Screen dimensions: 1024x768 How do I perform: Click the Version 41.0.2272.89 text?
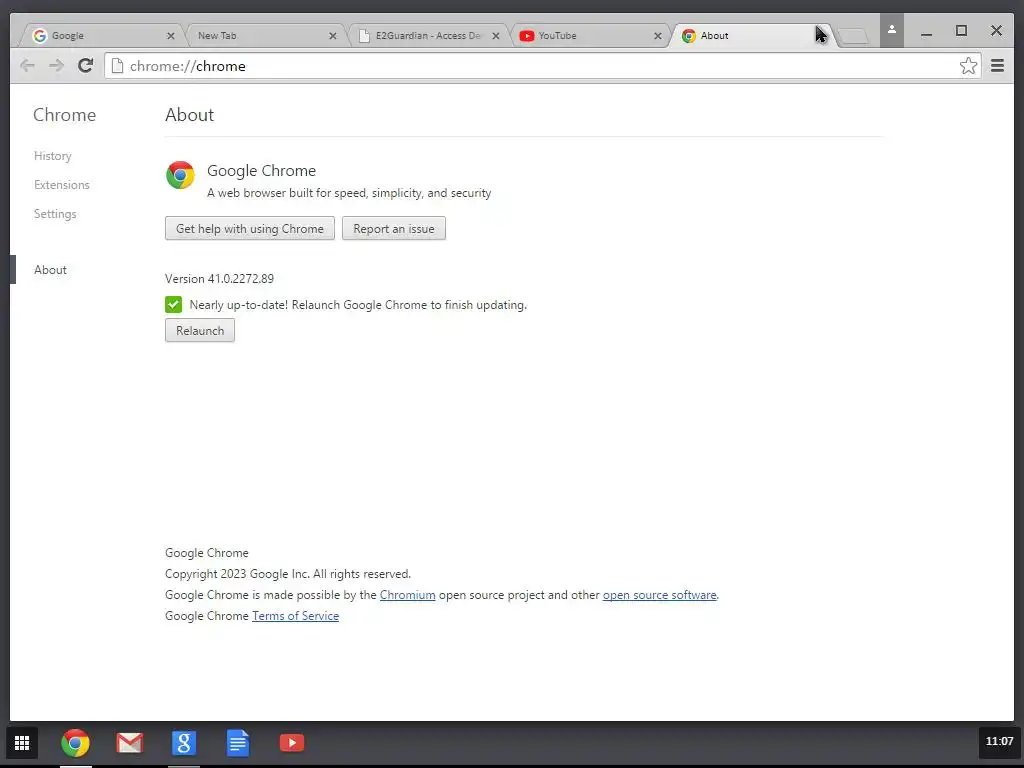pyautogui.click(x=219, y=279)
